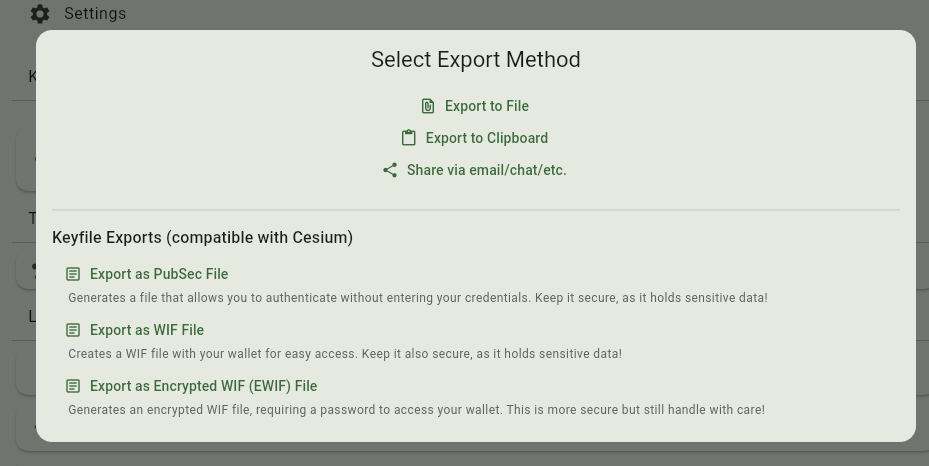This screenshot has height=466, width=929.
Task: Pick Share via email/chat/etc.
Action: pos(486,170)
